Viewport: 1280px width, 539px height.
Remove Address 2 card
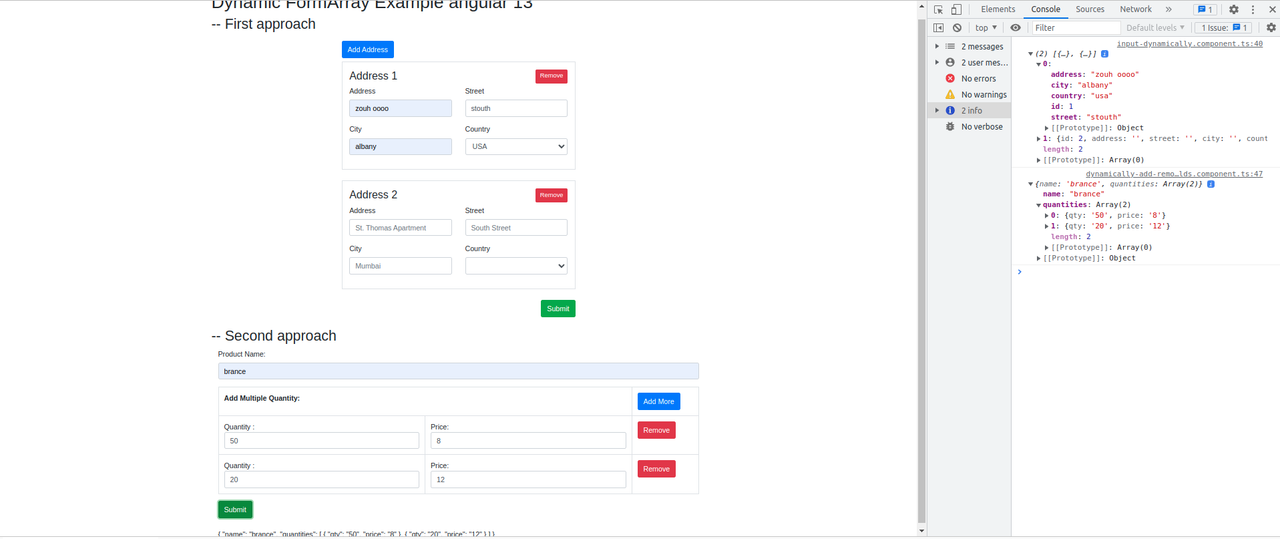(x=551, y=195)
